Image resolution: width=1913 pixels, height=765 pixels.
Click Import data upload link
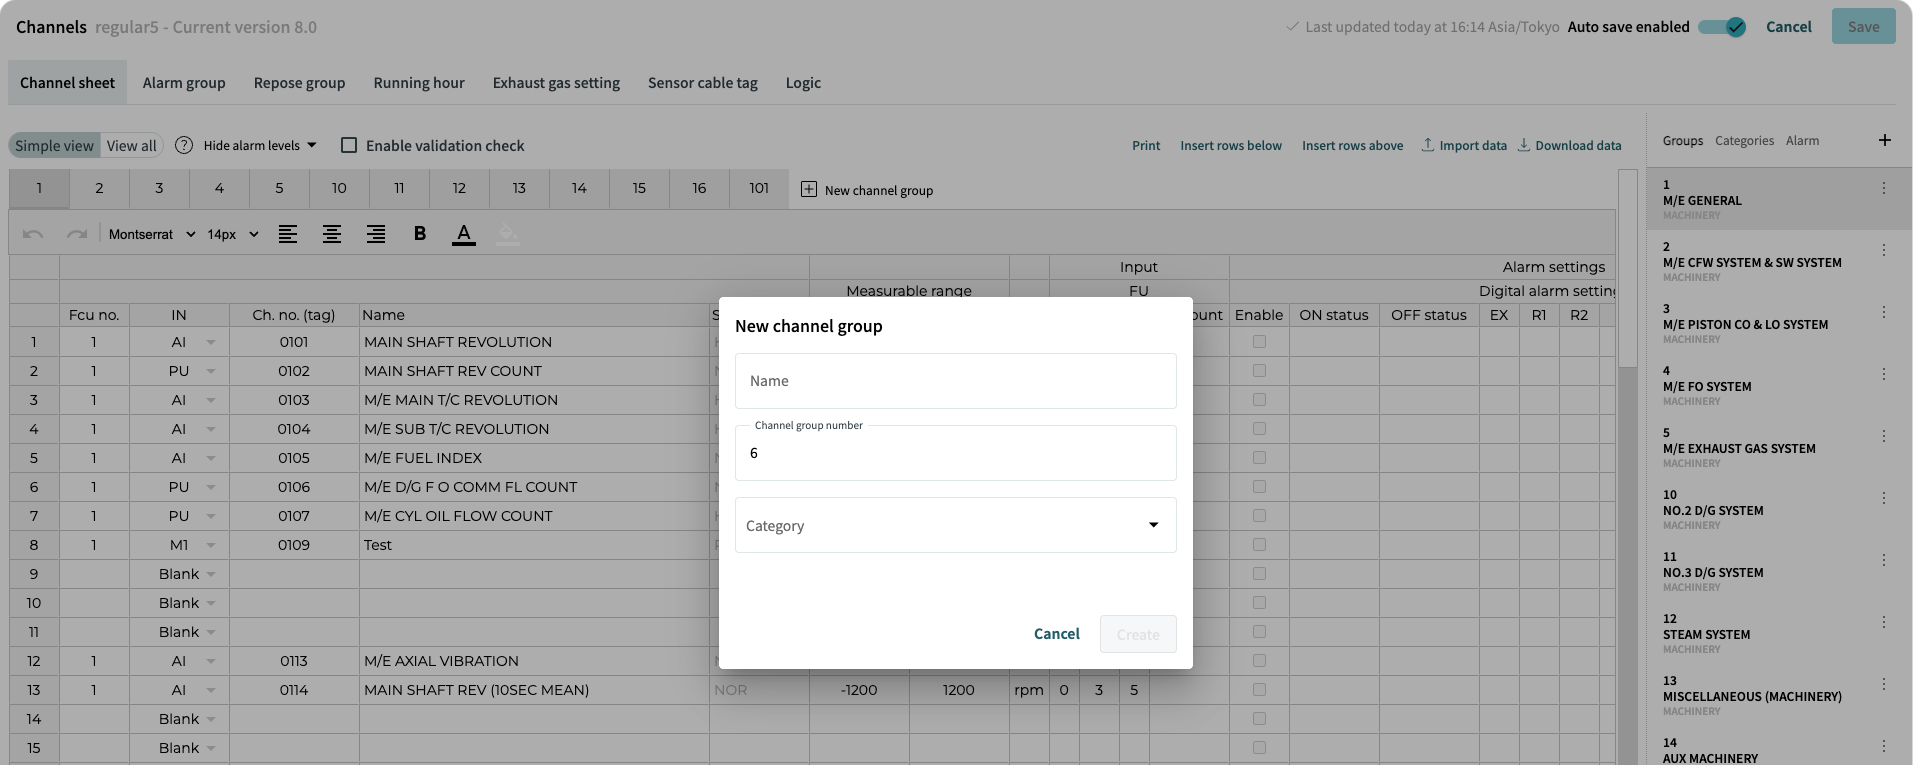(x=1464, y=145)
